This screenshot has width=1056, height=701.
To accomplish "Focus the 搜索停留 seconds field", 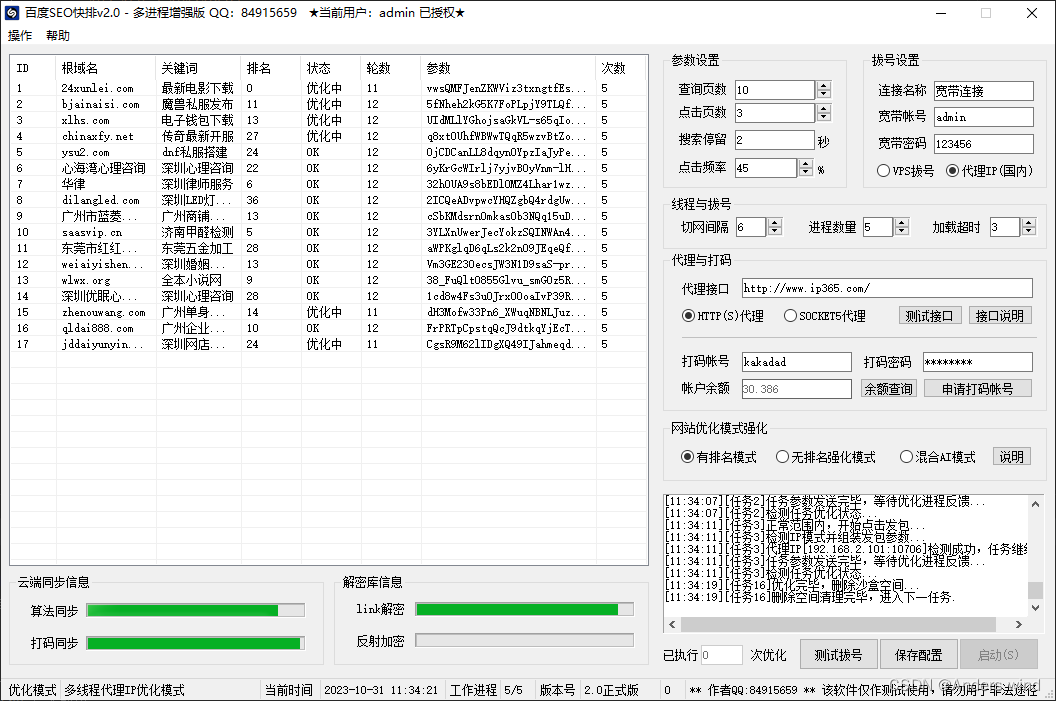I will pos(774,140).
